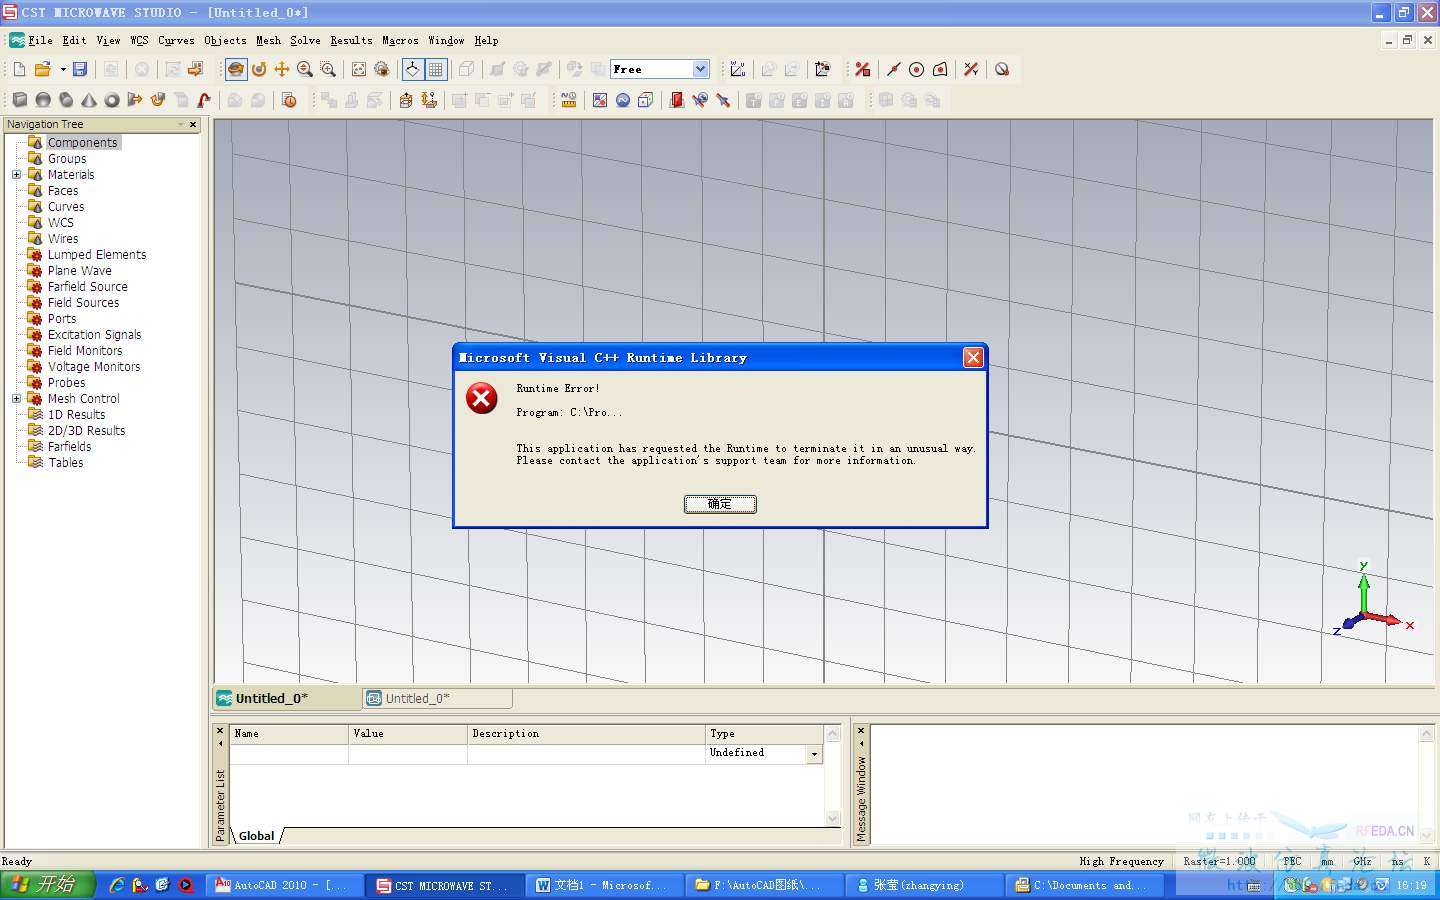Select the orange rotate profile tool
Viewport: 1440px width, 900px height.
[158, 100]
